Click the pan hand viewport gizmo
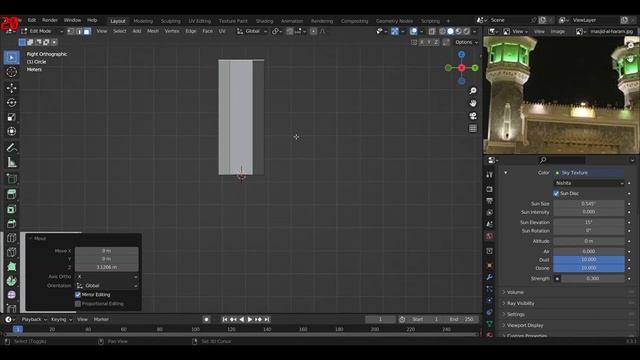The width and height of the screenshot is (640, 360). pyautogui.click(x=473, y=103)
